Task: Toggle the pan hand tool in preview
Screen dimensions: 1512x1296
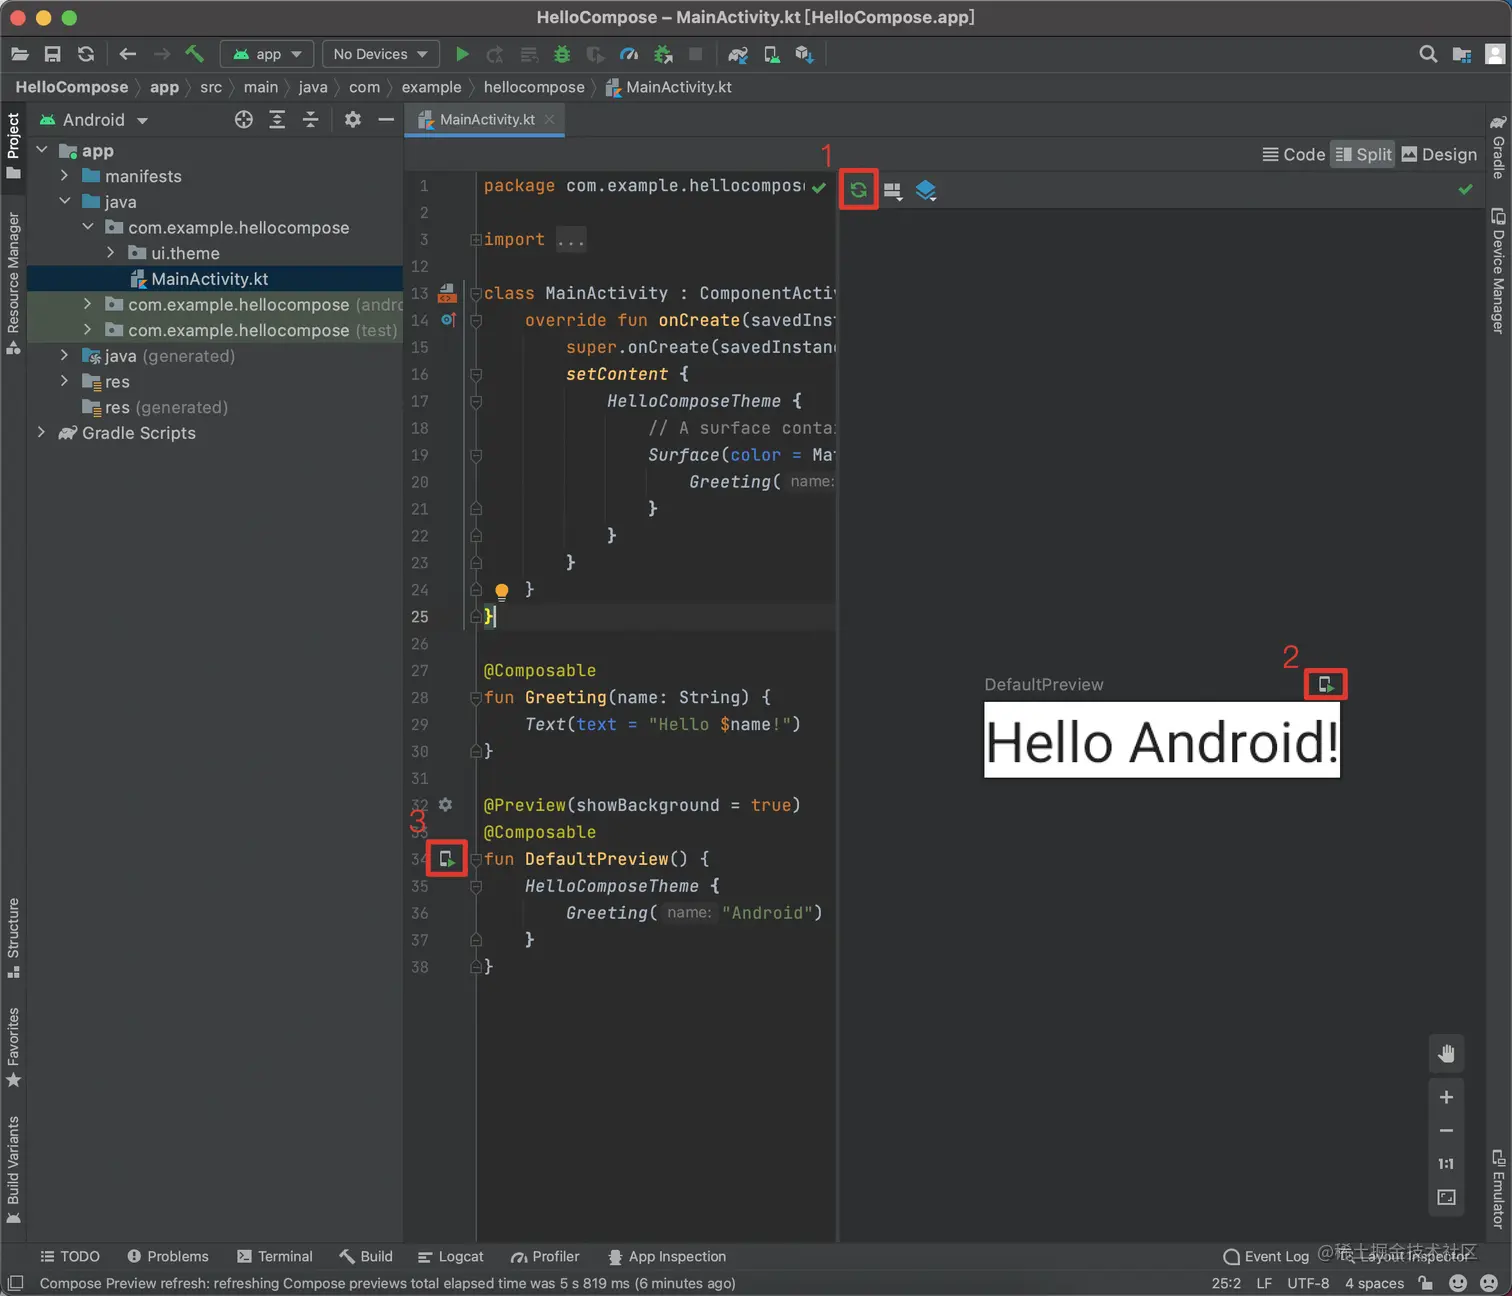Action: click(1446, 1053)
